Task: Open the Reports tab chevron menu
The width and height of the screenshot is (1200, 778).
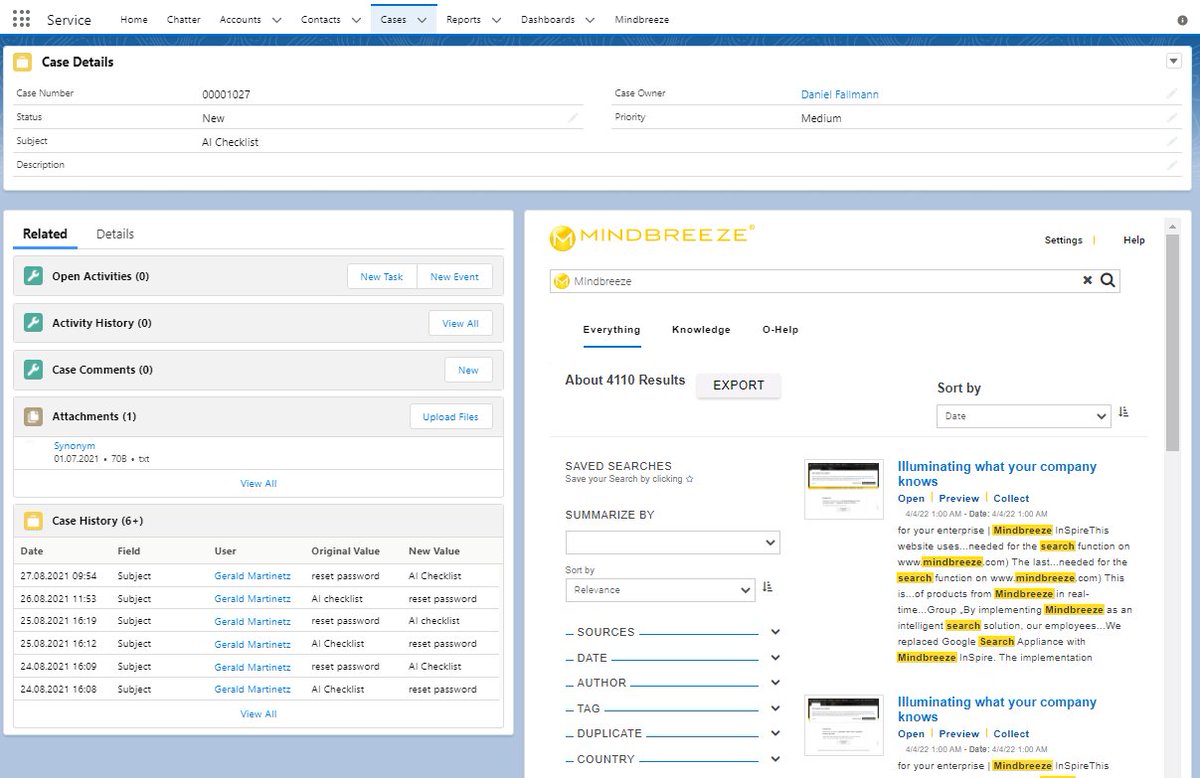Action: coord(496,20)
